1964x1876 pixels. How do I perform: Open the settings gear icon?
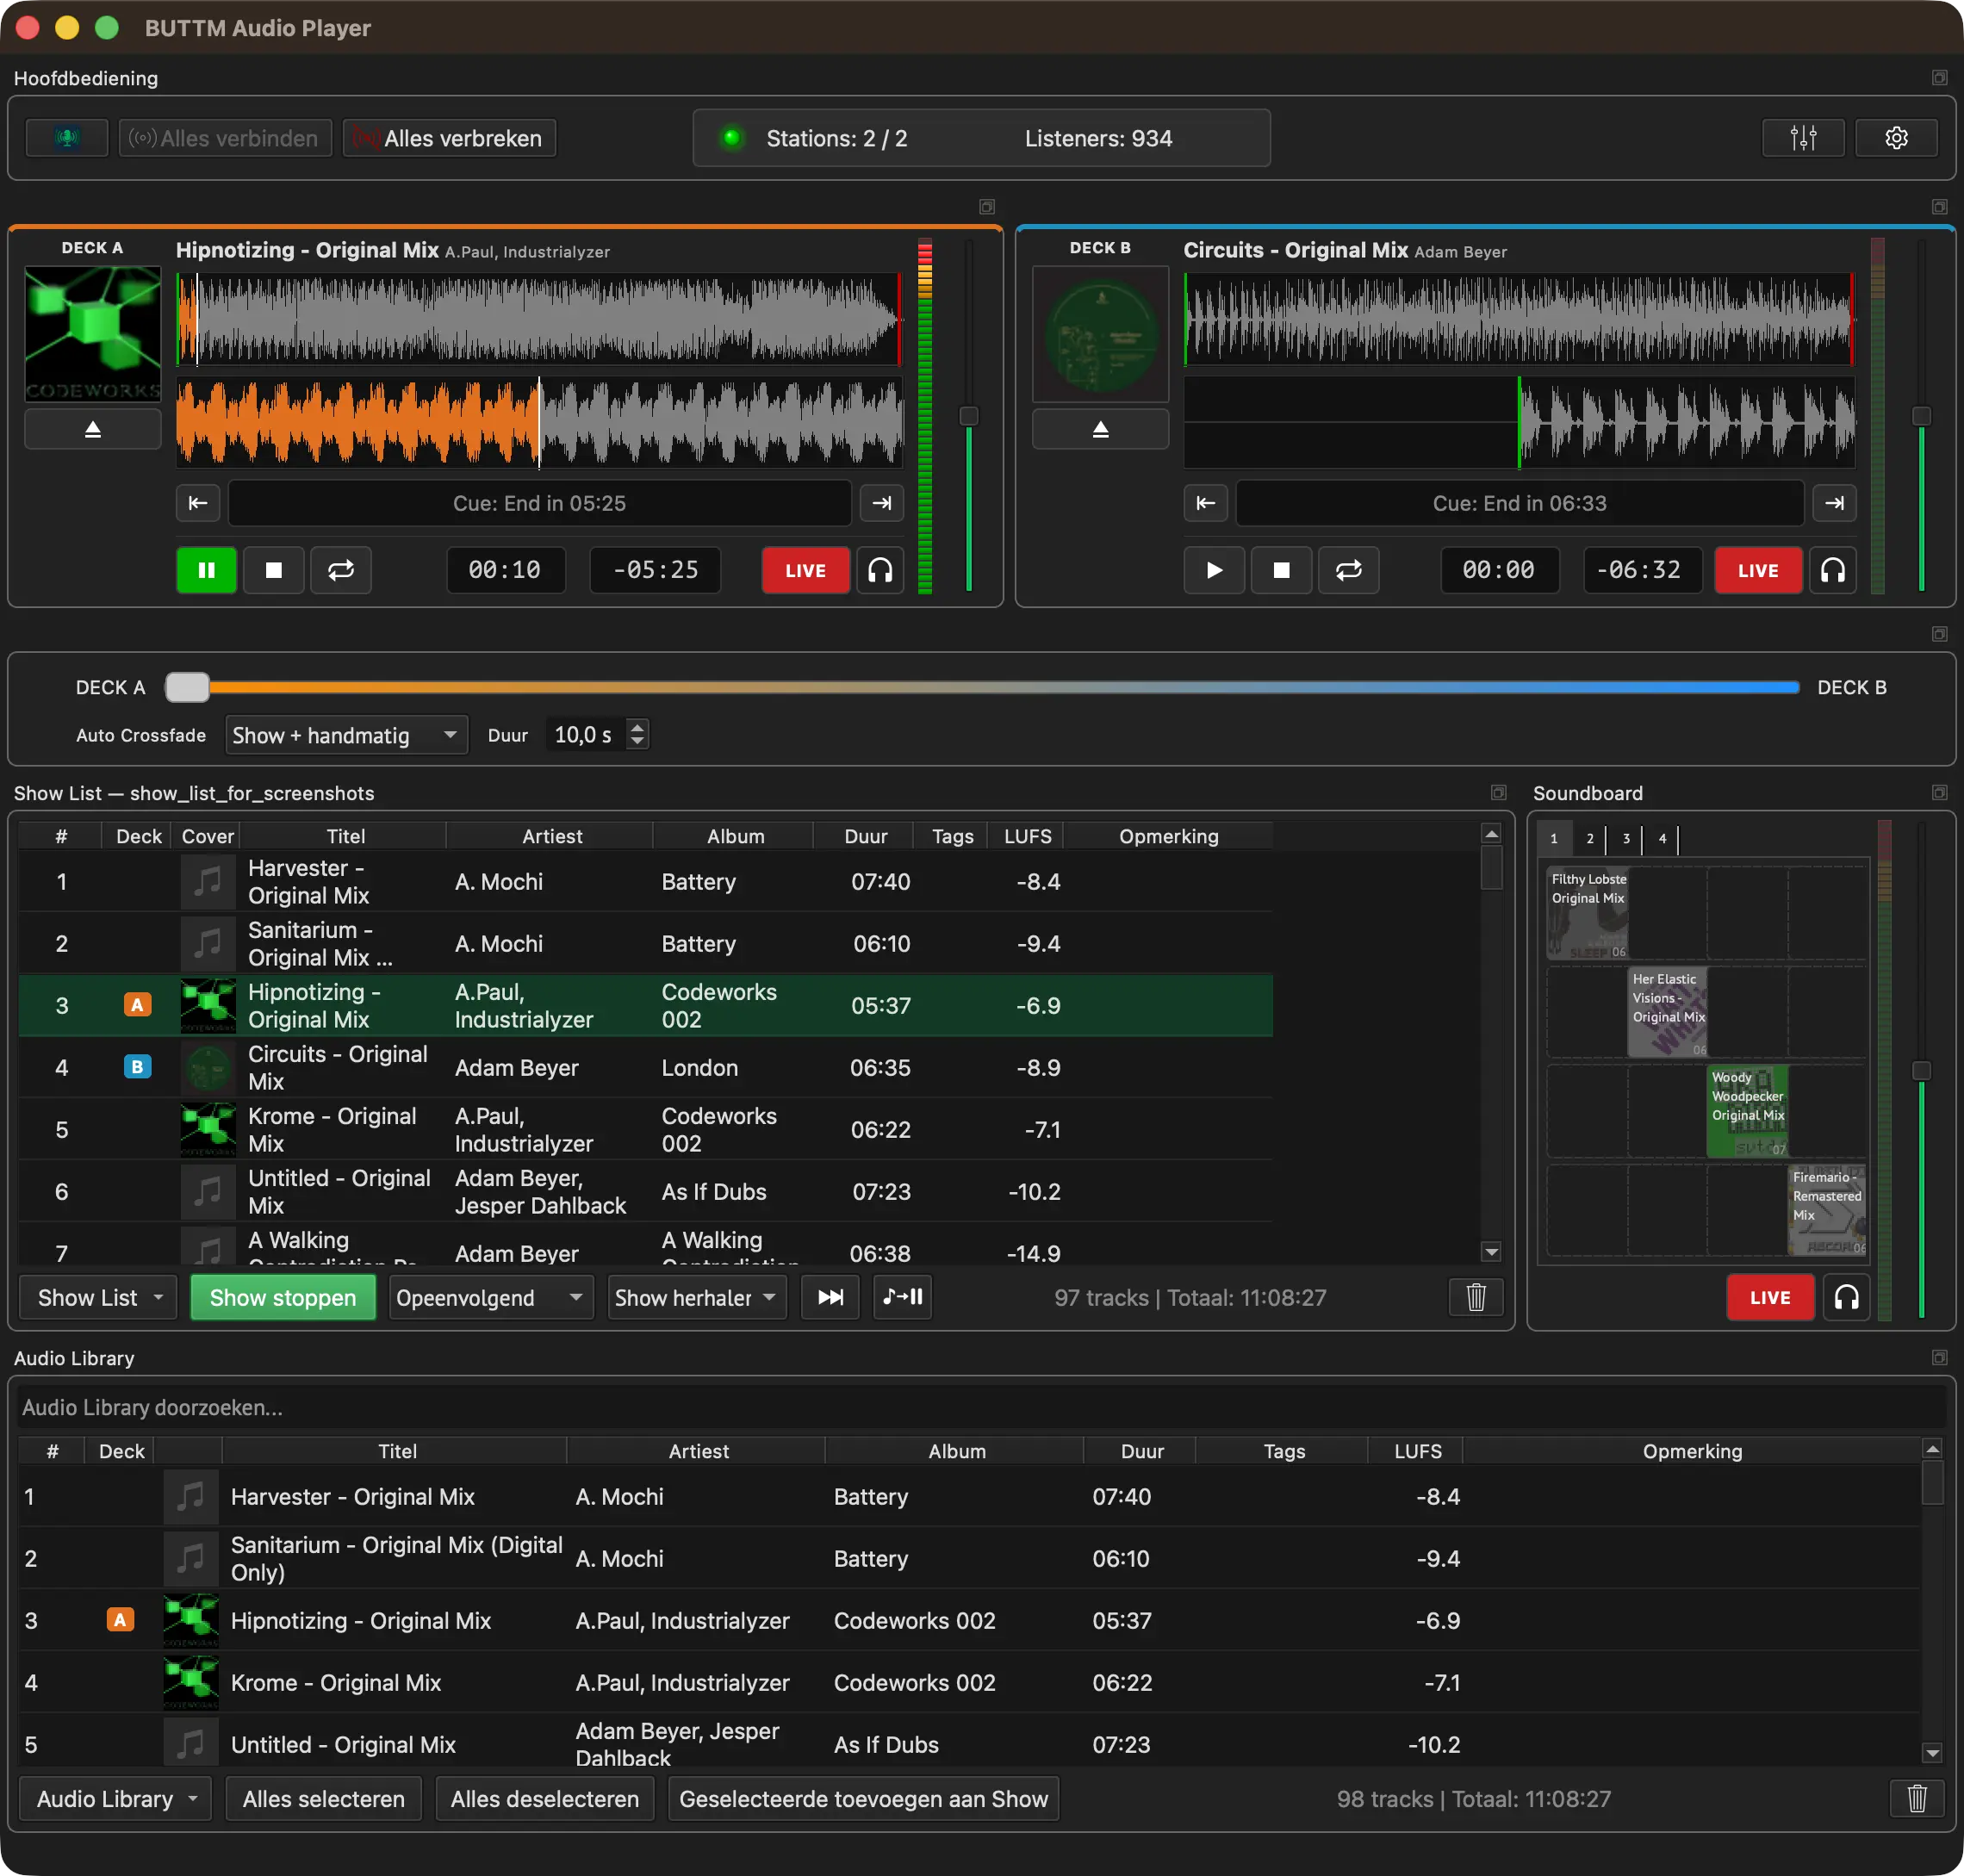1896,138
